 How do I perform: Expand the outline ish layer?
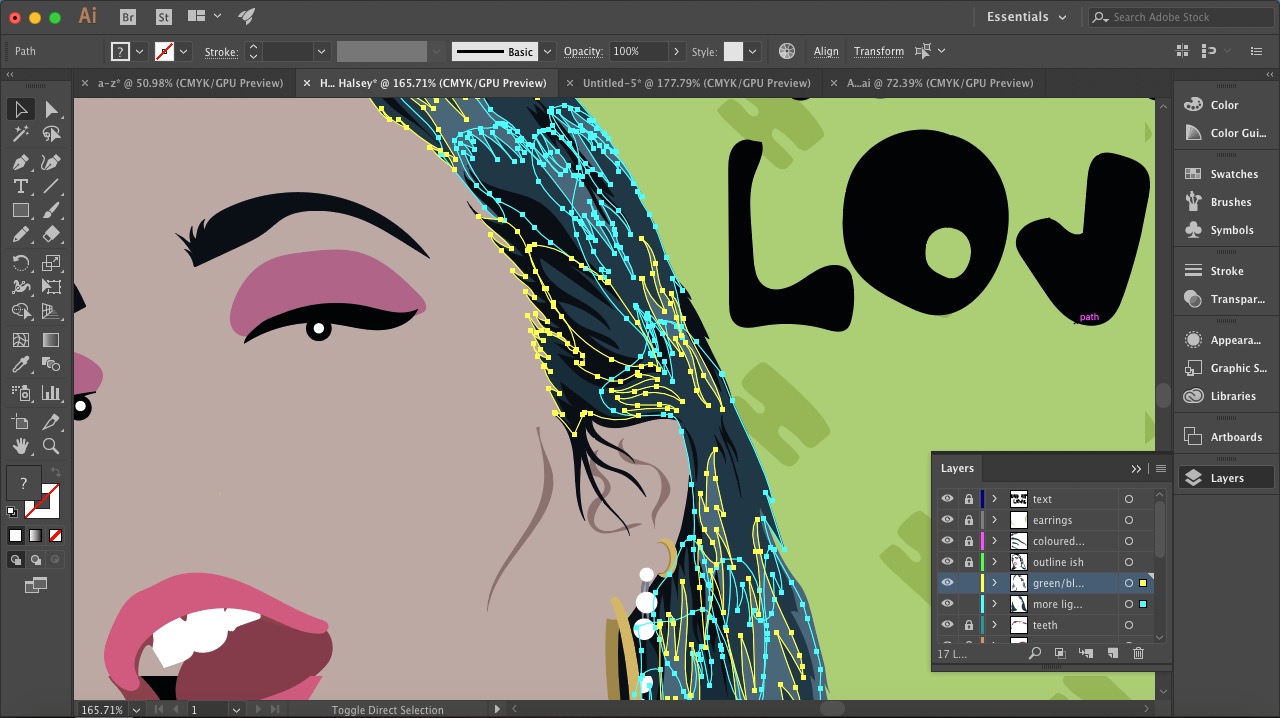click(994, 562)
